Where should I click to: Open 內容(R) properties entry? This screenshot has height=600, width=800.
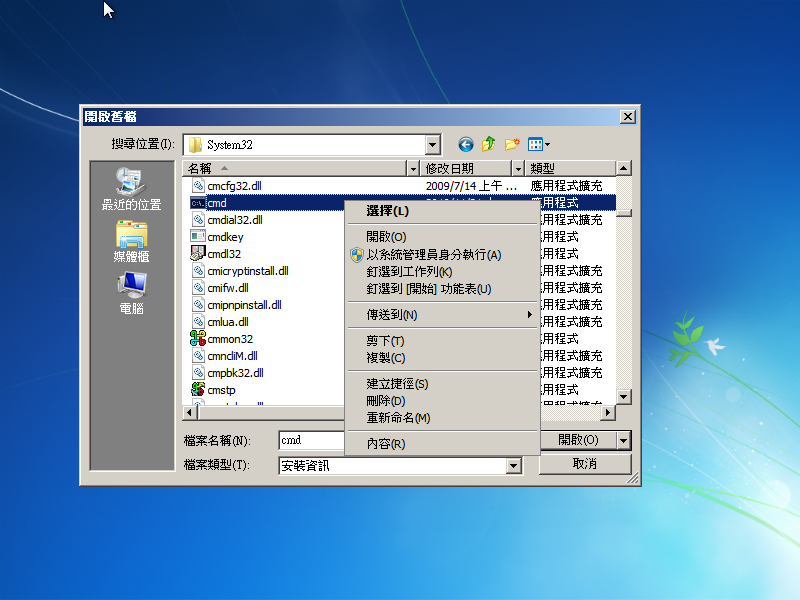(x=443, y=444)
